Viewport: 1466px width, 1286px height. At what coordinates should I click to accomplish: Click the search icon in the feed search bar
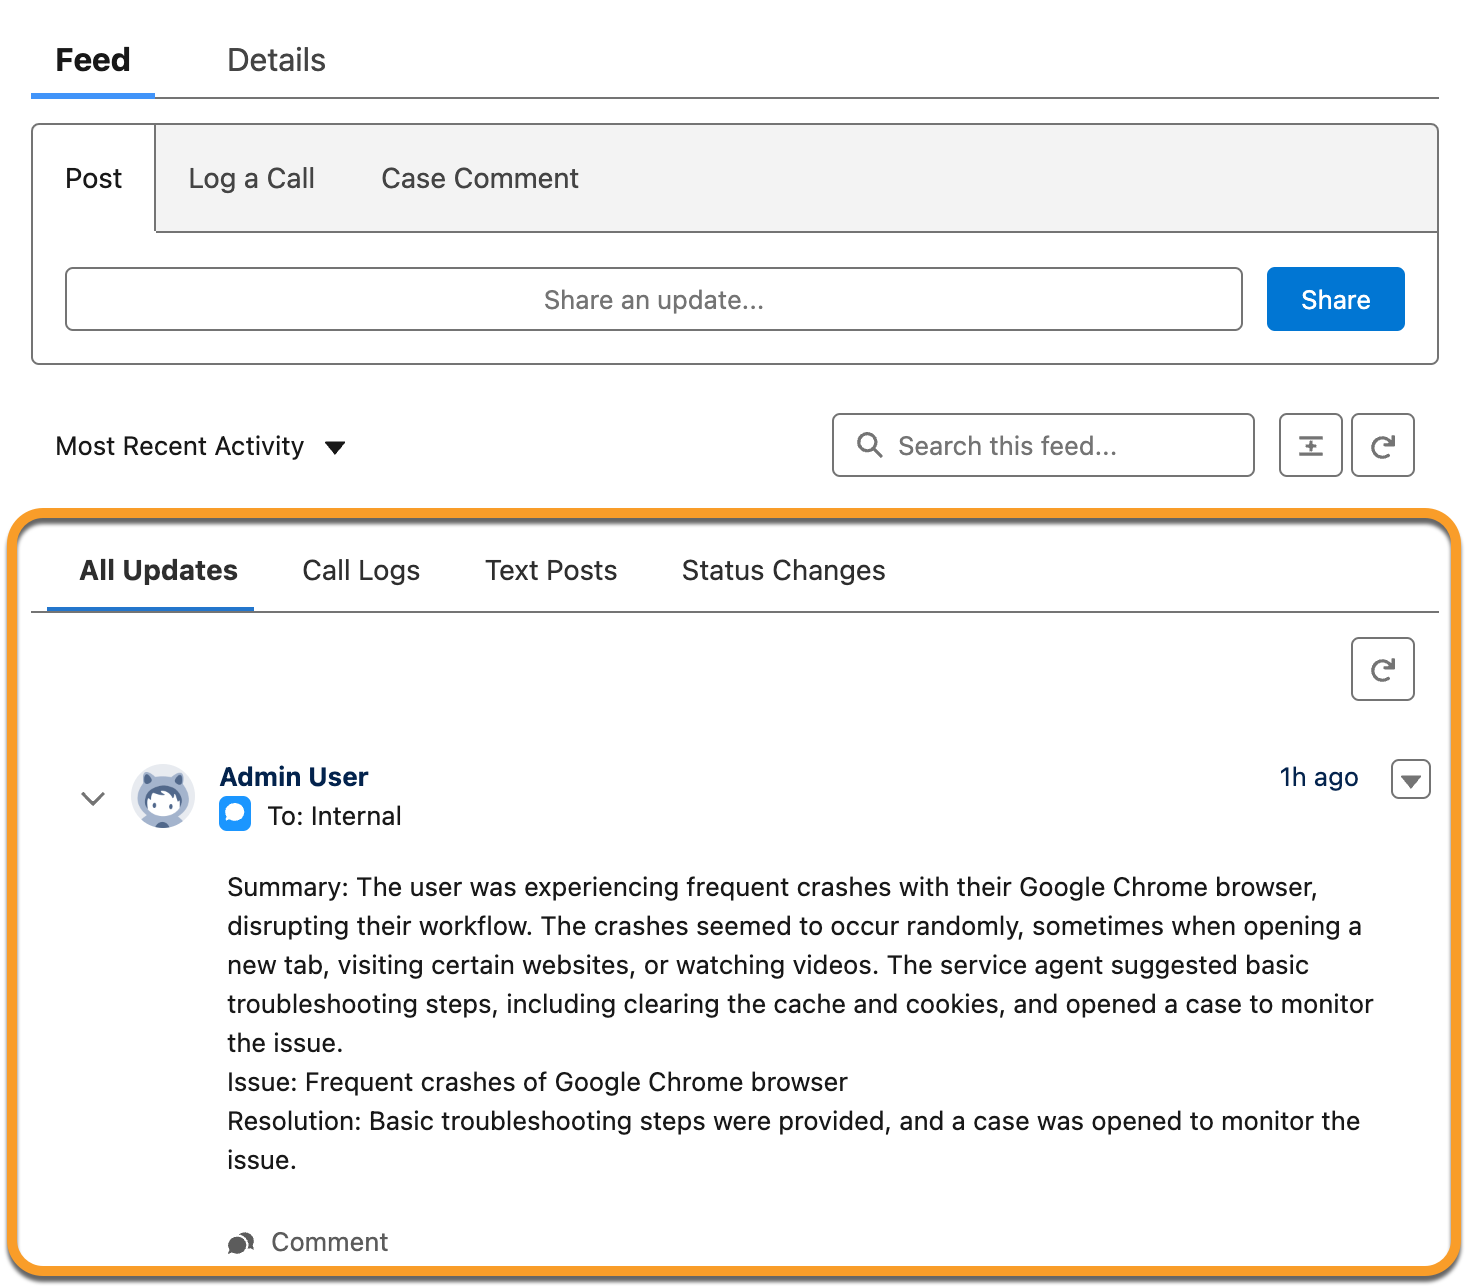coord(869,445)
